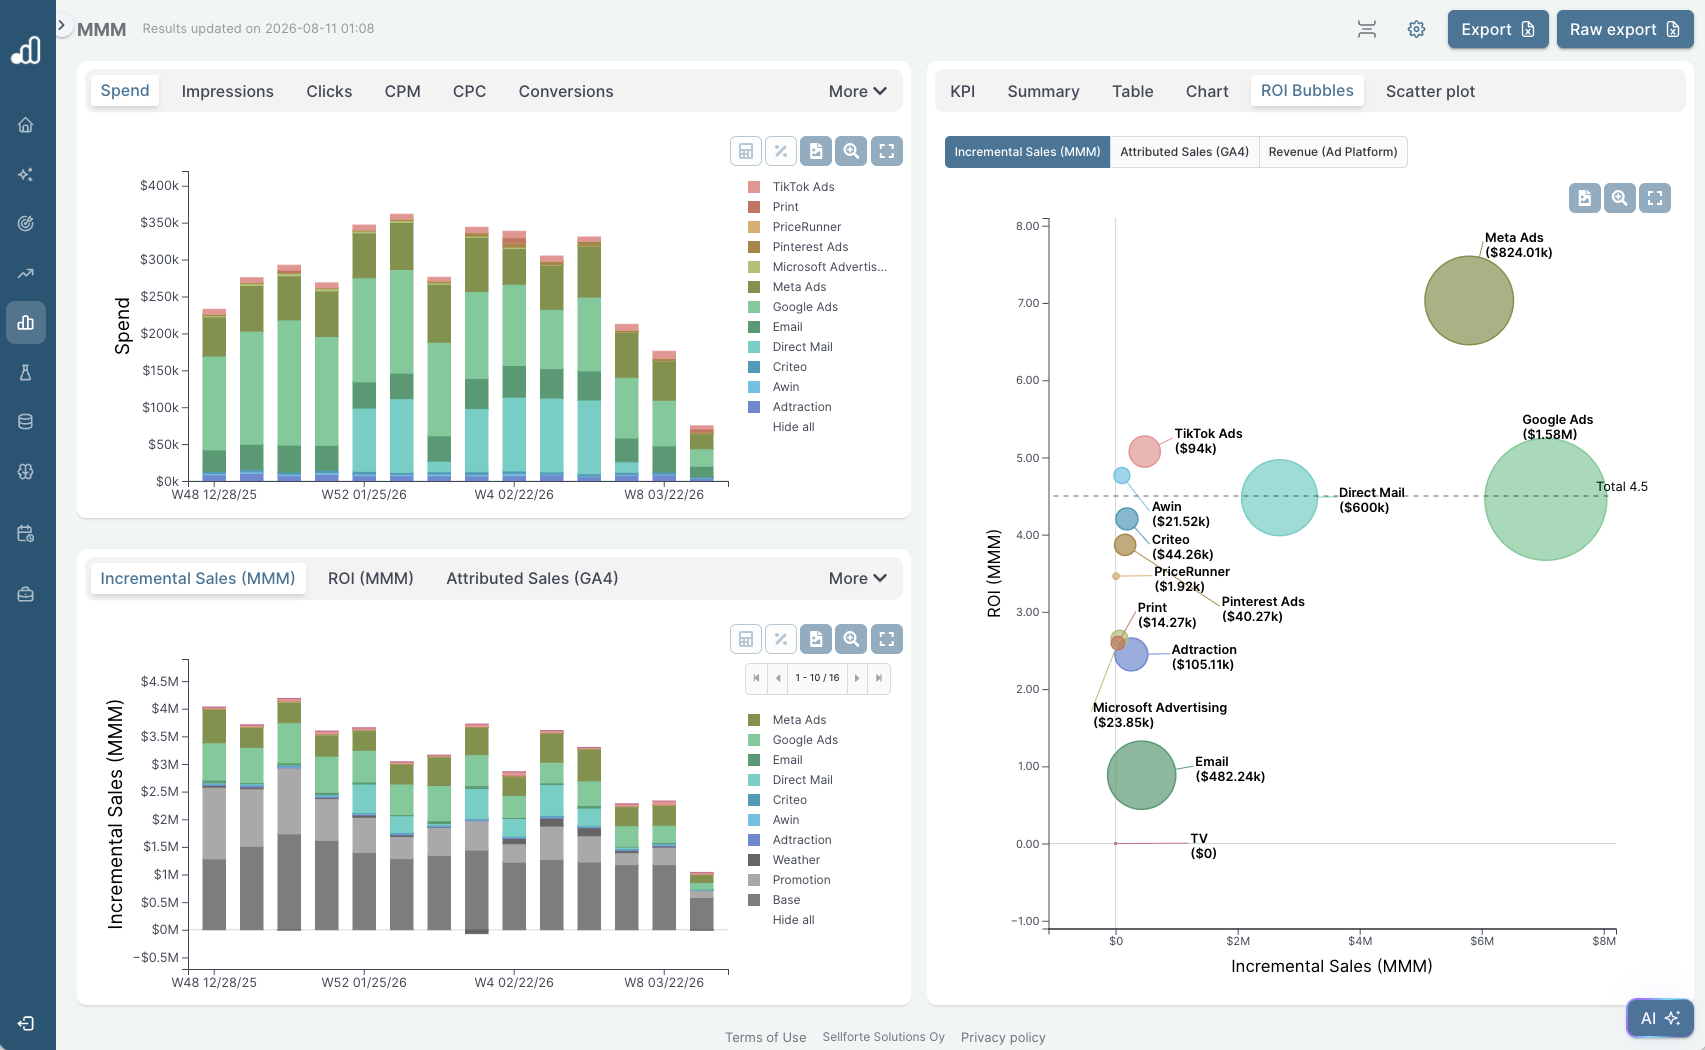Switch to the Conversions tab
Screen dimensions: 1705x1050
(x=566, y=91)
